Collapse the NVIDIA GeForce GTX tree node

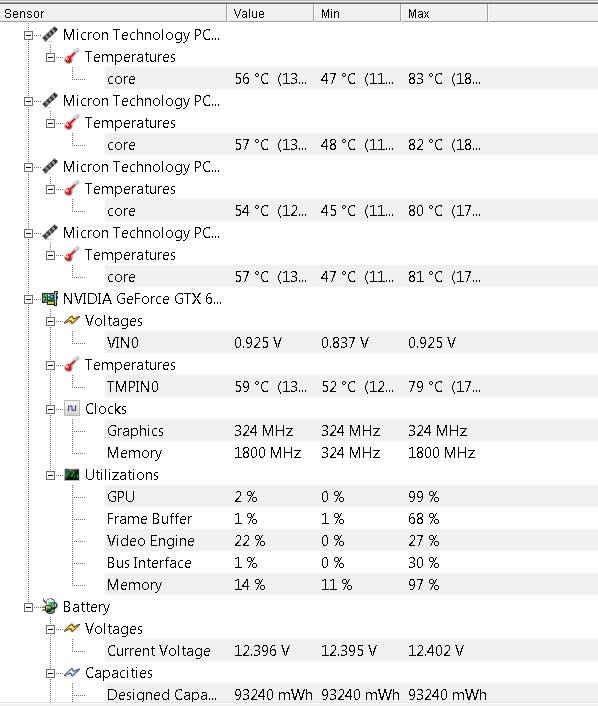[28, 299]
